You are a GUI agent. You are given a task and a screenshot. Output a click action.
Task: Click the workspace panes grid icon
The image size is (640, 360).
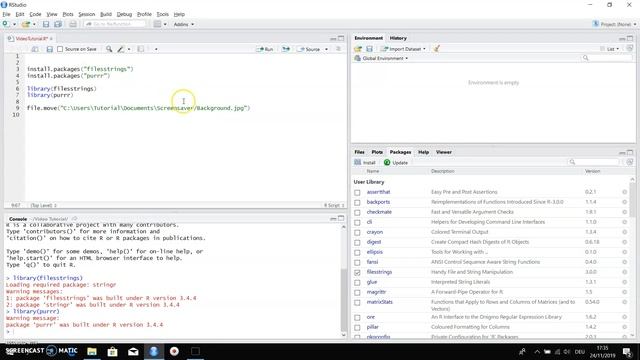pos(158,24)
